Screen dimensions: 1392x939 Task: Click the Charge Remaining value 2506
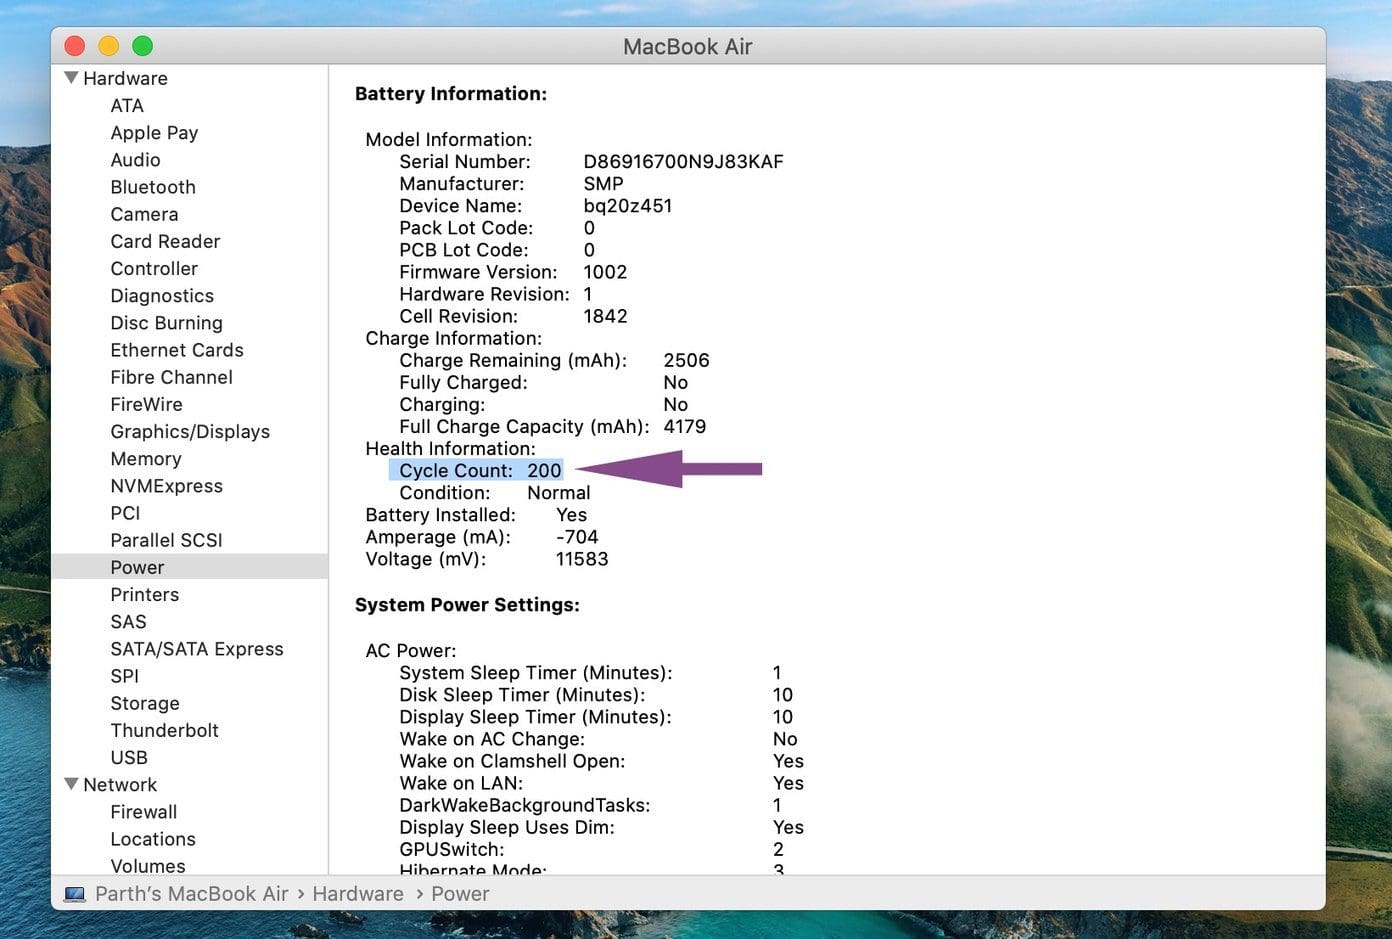[x=686, y=360]
